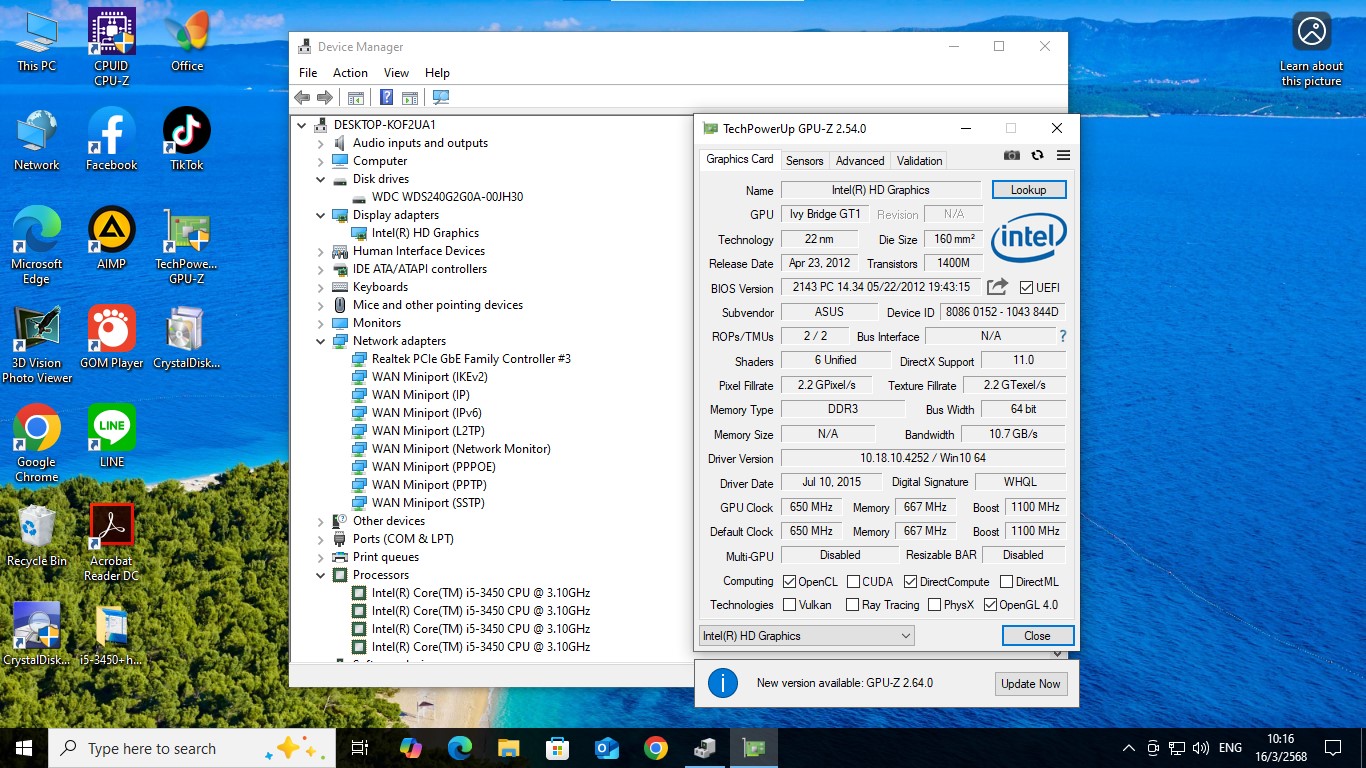The height and width of the screenshot is (768, 1366).
Task: Open the Acrobat Reader DC desktop icon
Action: (112, 542)
